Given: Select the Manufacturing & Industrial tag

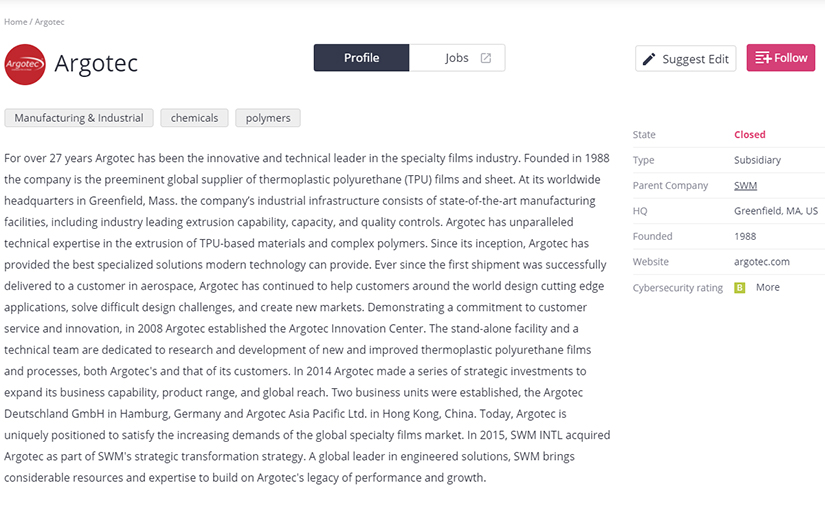Looking at the screenshot, I should tap(79, 118).
